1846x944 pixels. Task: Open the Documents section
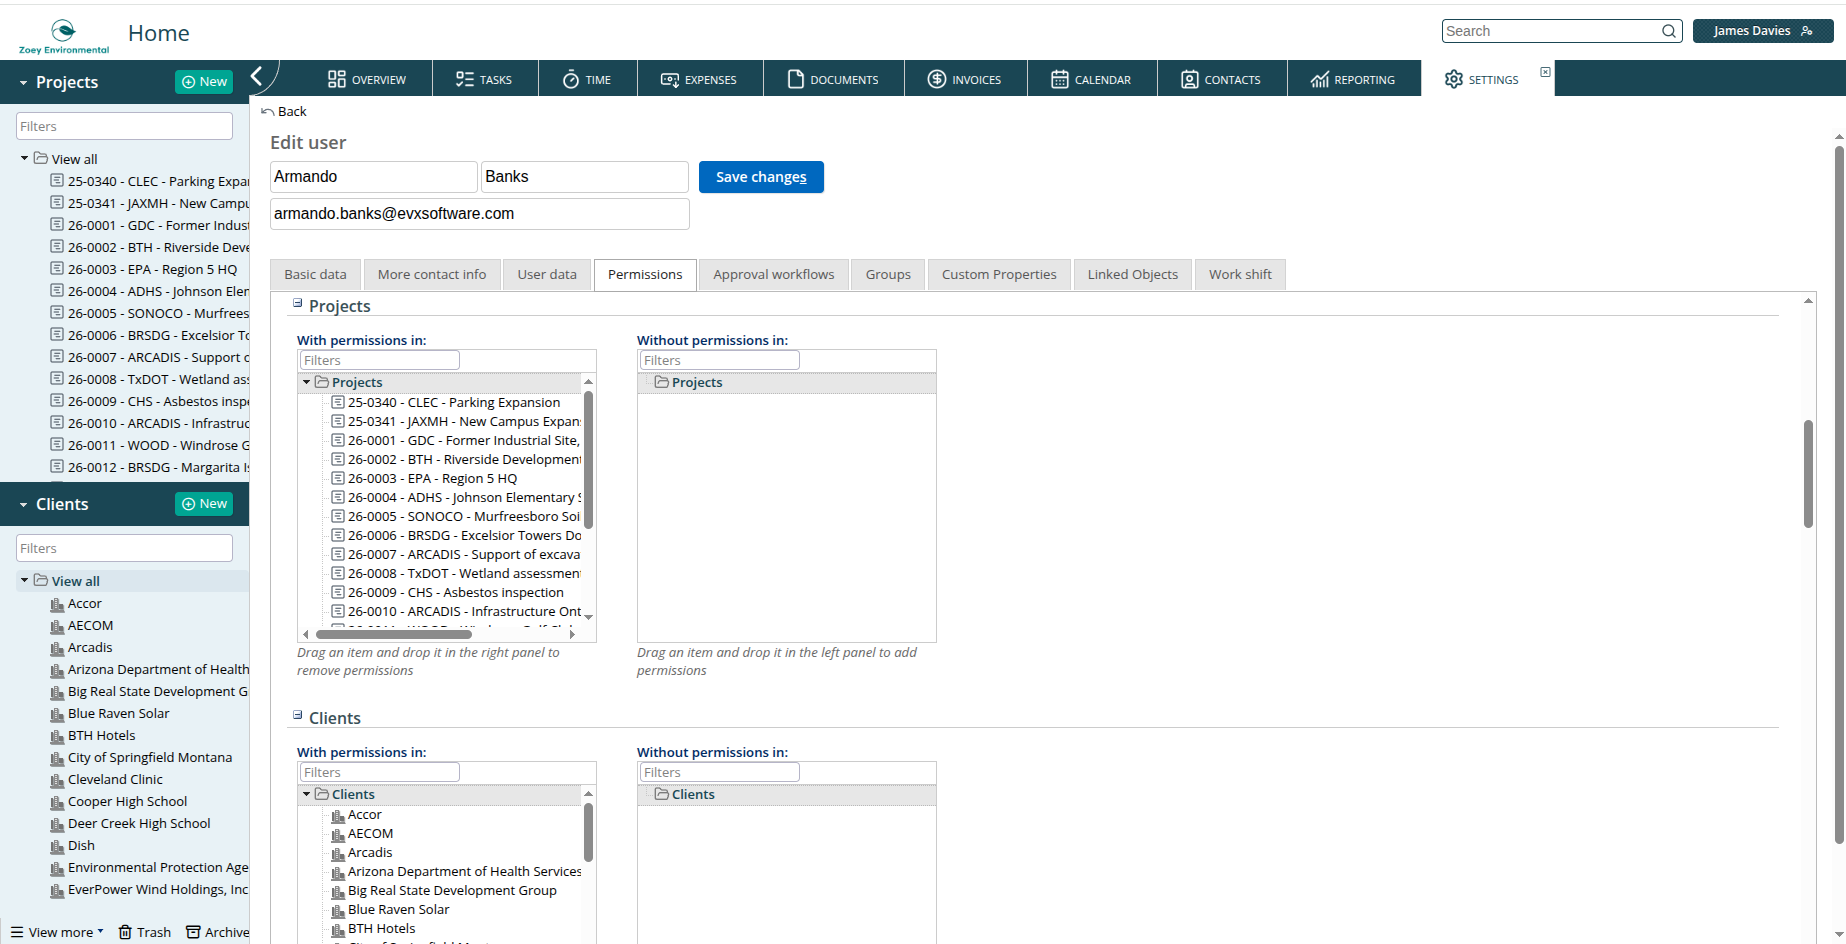click(833, 79)
